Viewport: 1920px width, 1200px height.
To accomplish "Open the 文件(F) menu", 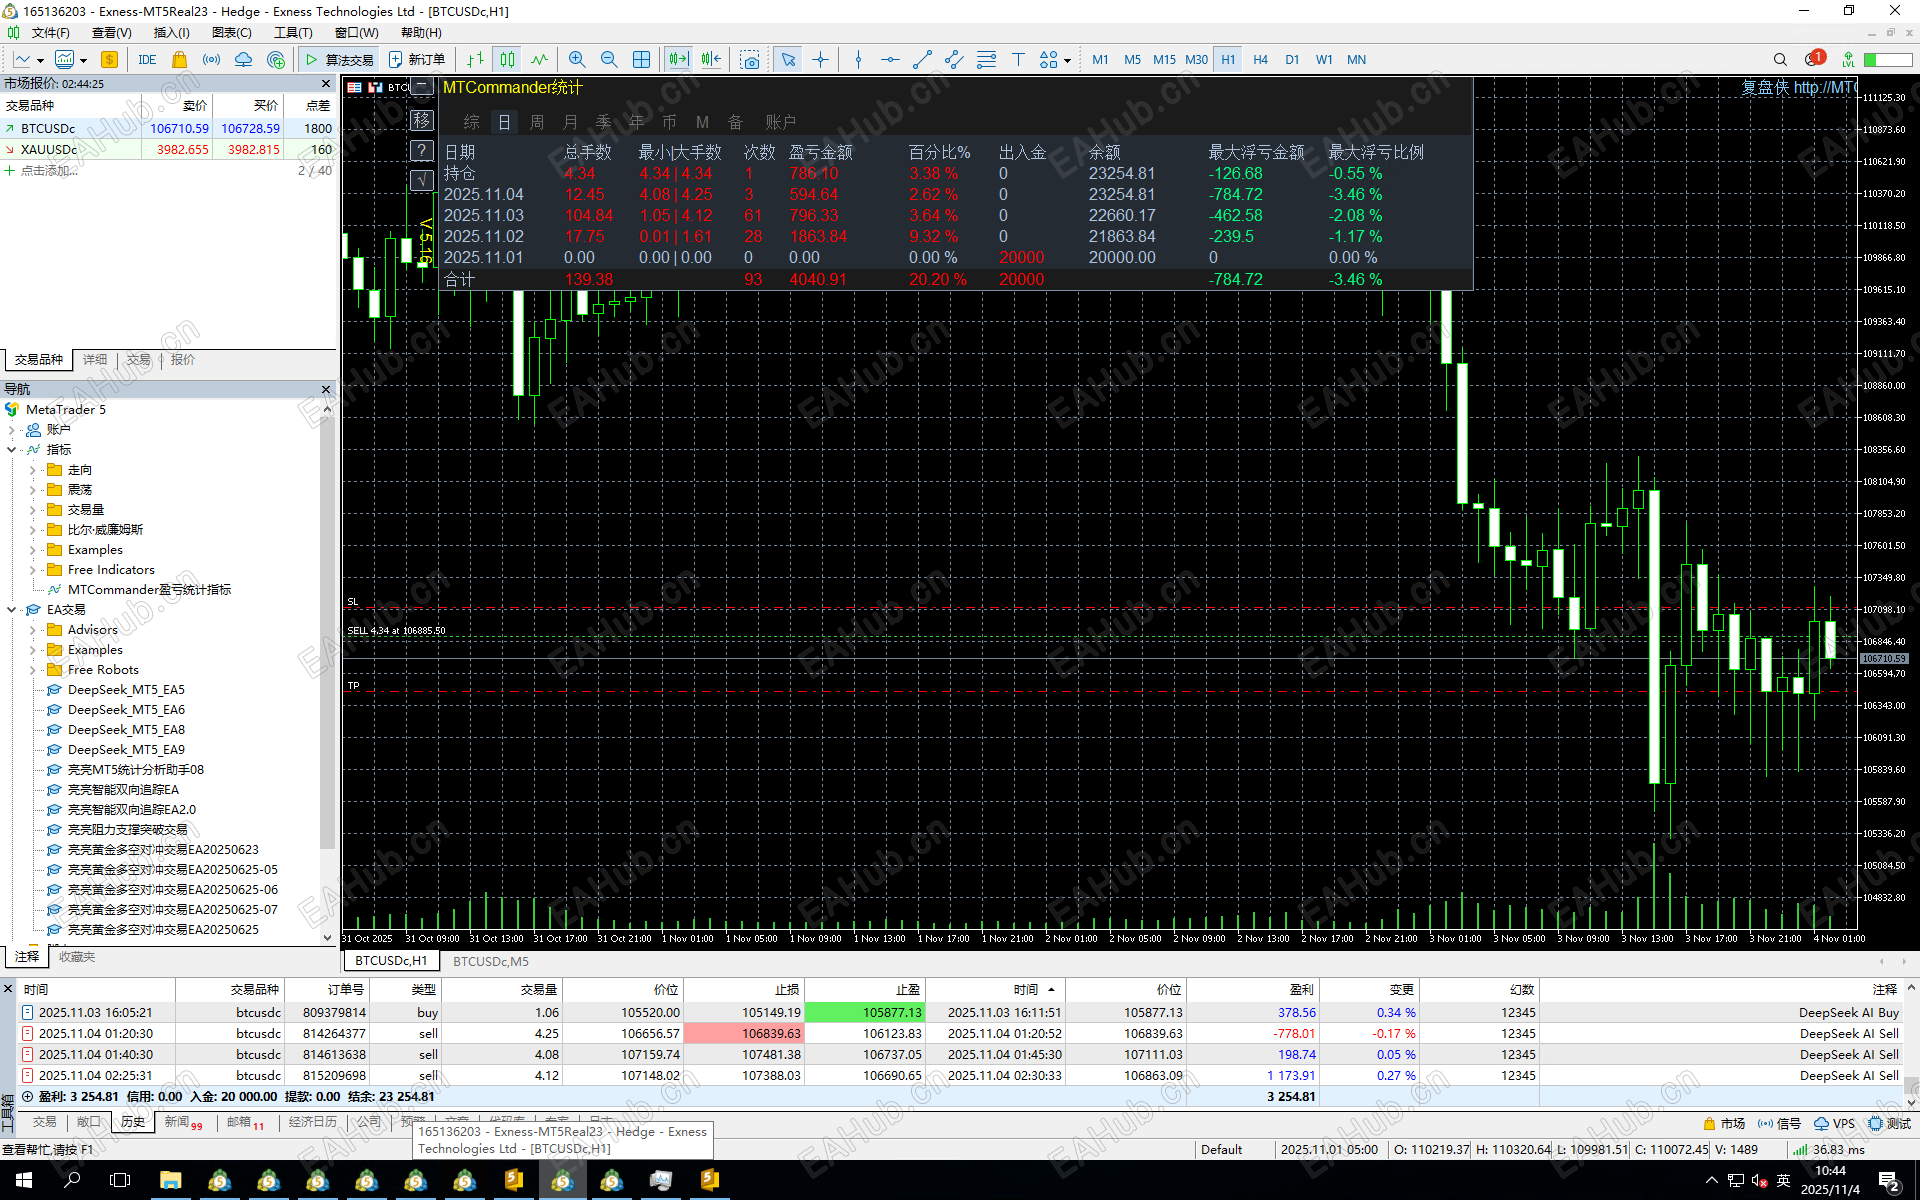I will pos(50,33).
